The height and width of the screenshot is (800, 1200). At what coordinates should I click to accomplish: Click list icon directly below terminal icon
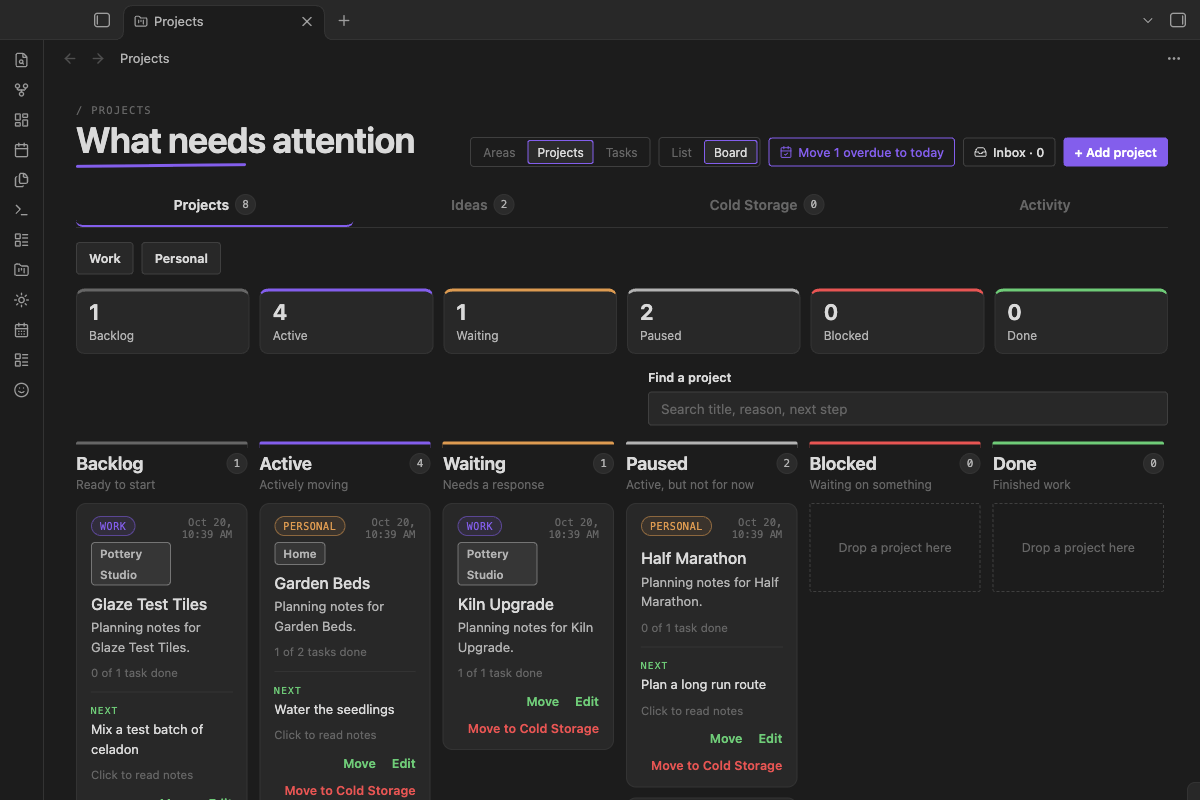[x=21, y=240]
